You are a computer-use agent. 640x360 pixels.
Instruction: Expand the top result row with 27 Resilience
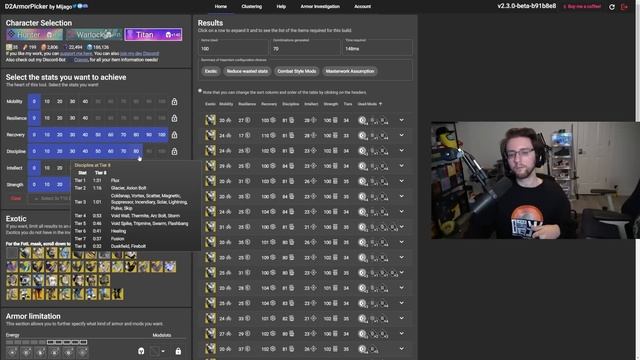402,120
